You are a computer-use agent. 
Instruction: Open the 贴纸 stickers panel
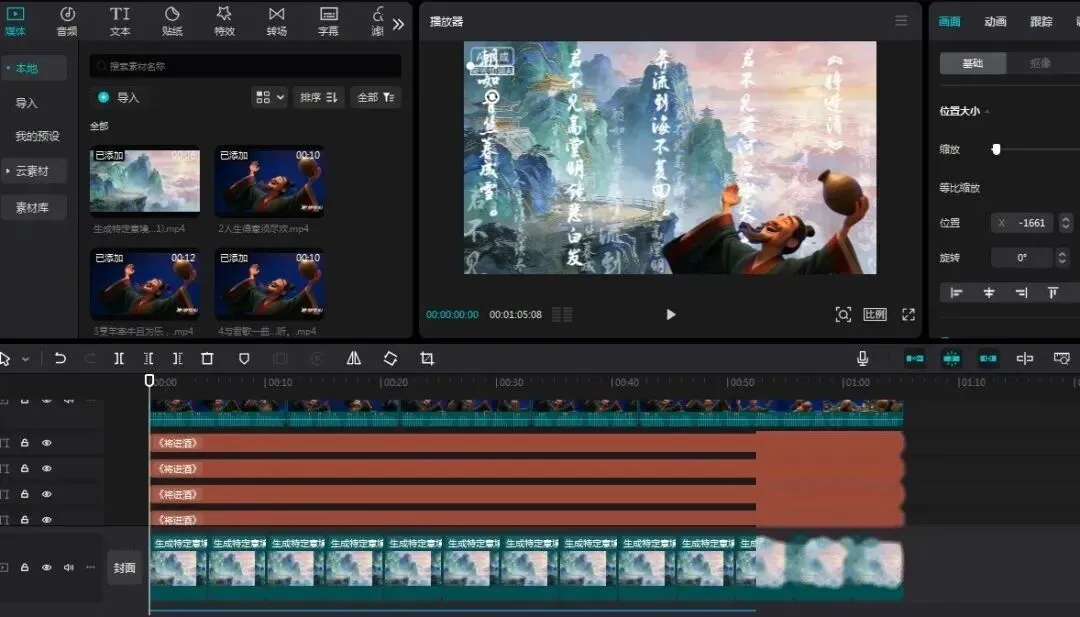click(x=172, y=21)
